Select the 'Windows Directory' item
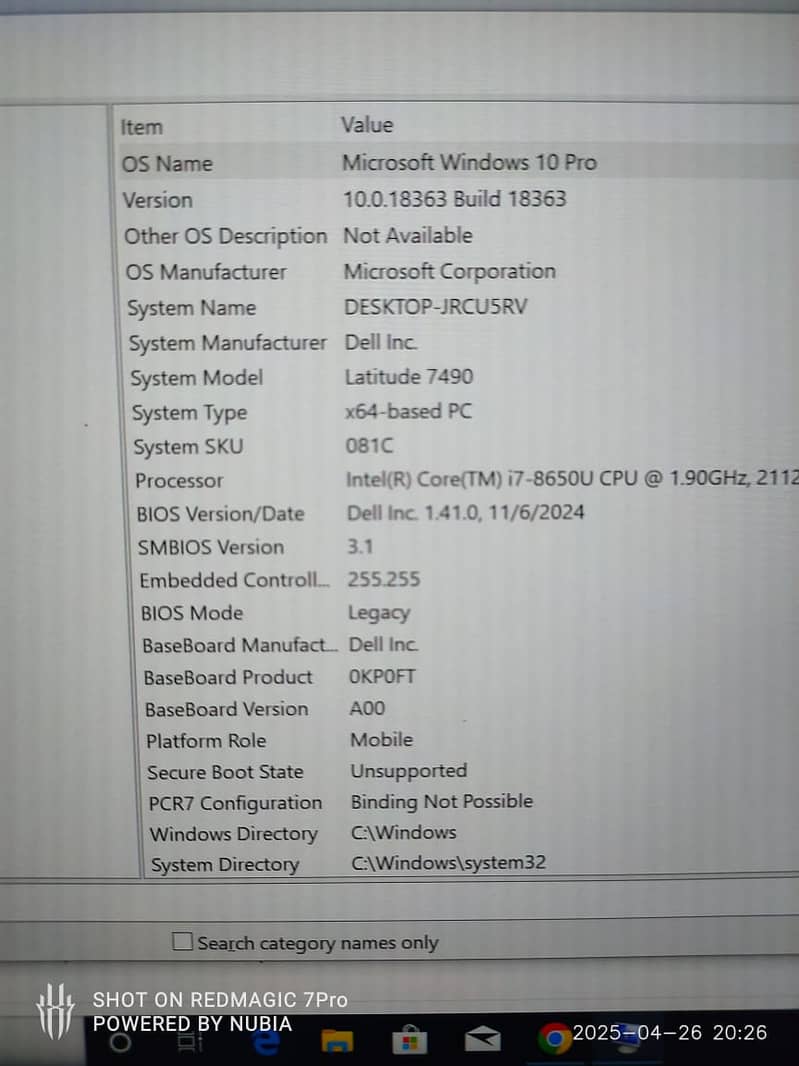 coord(234,834)
